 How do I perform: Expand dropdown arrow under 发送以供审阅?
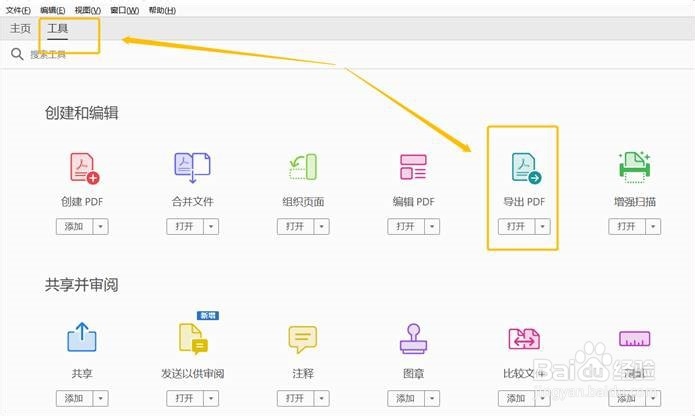coord(211,398)
